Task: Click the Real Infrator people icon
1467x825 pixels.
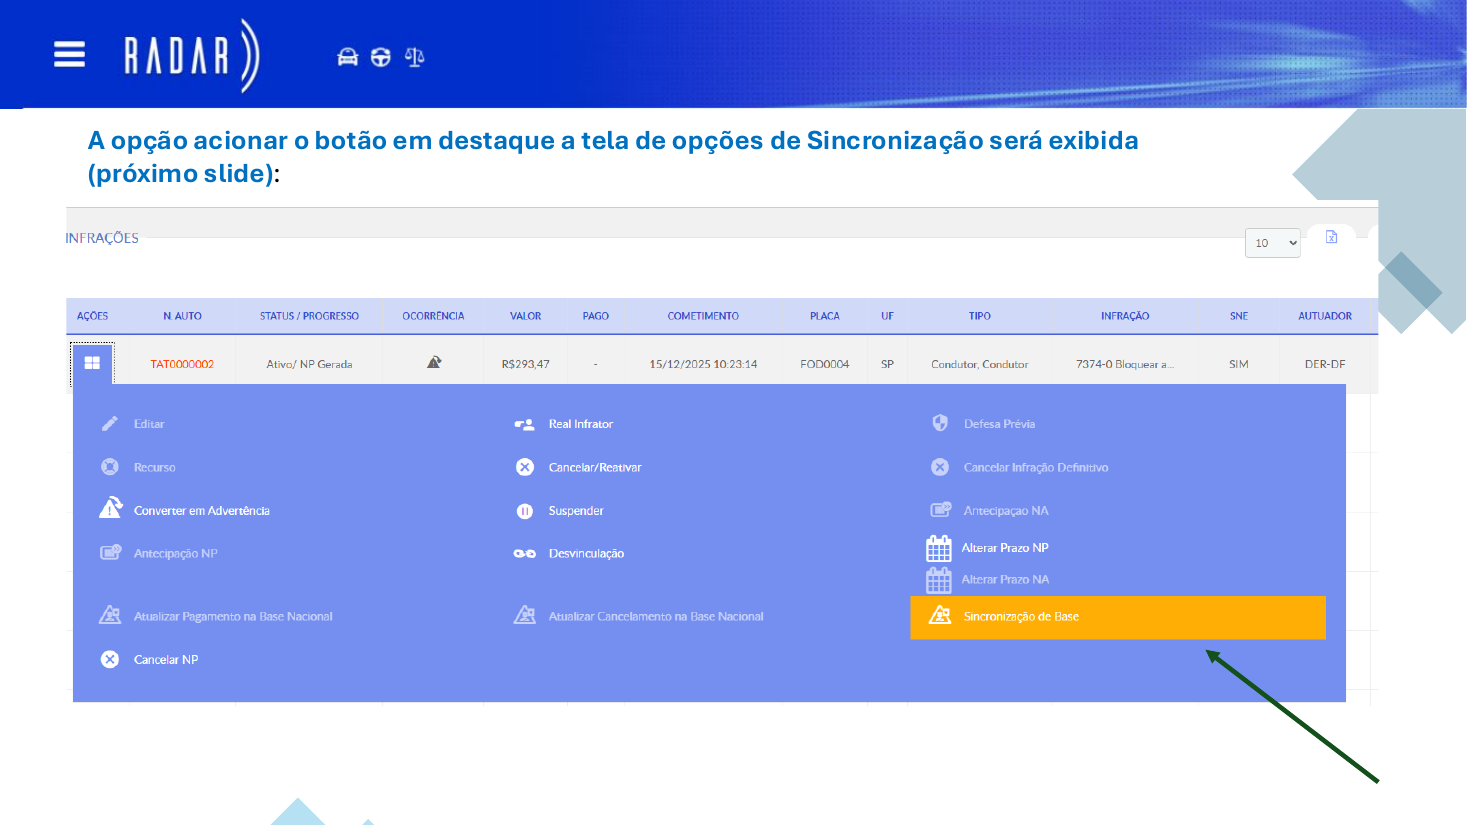Action: pyautogui.click(x=524, y=424)
